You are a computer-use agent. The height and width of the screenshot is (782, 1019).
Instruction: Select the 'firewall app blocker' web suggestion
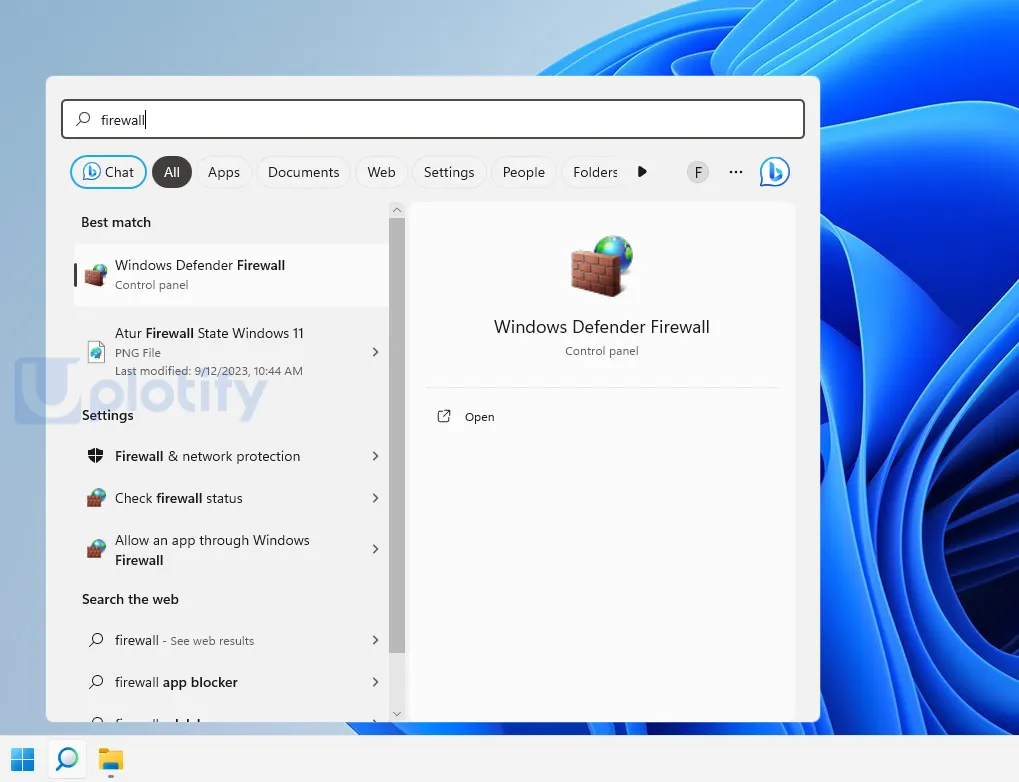click(231, 682)
